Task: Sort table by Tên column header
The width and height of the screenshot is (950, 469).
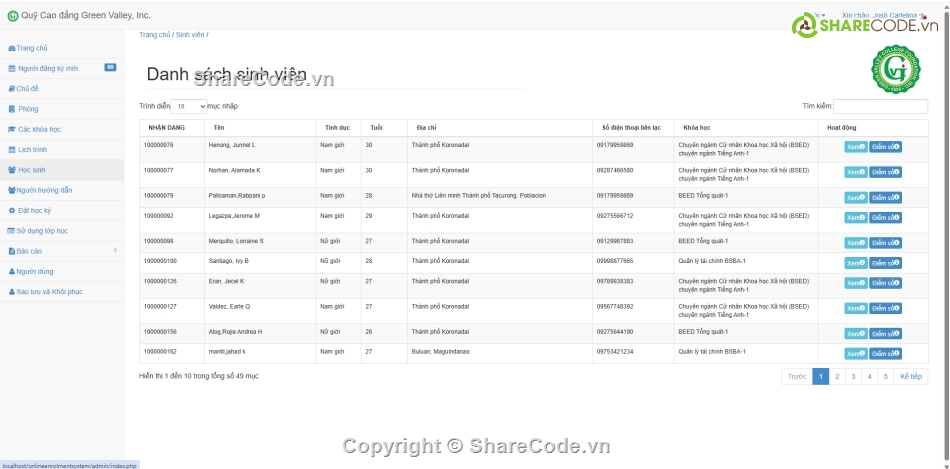Action: [x=219, y=128]
